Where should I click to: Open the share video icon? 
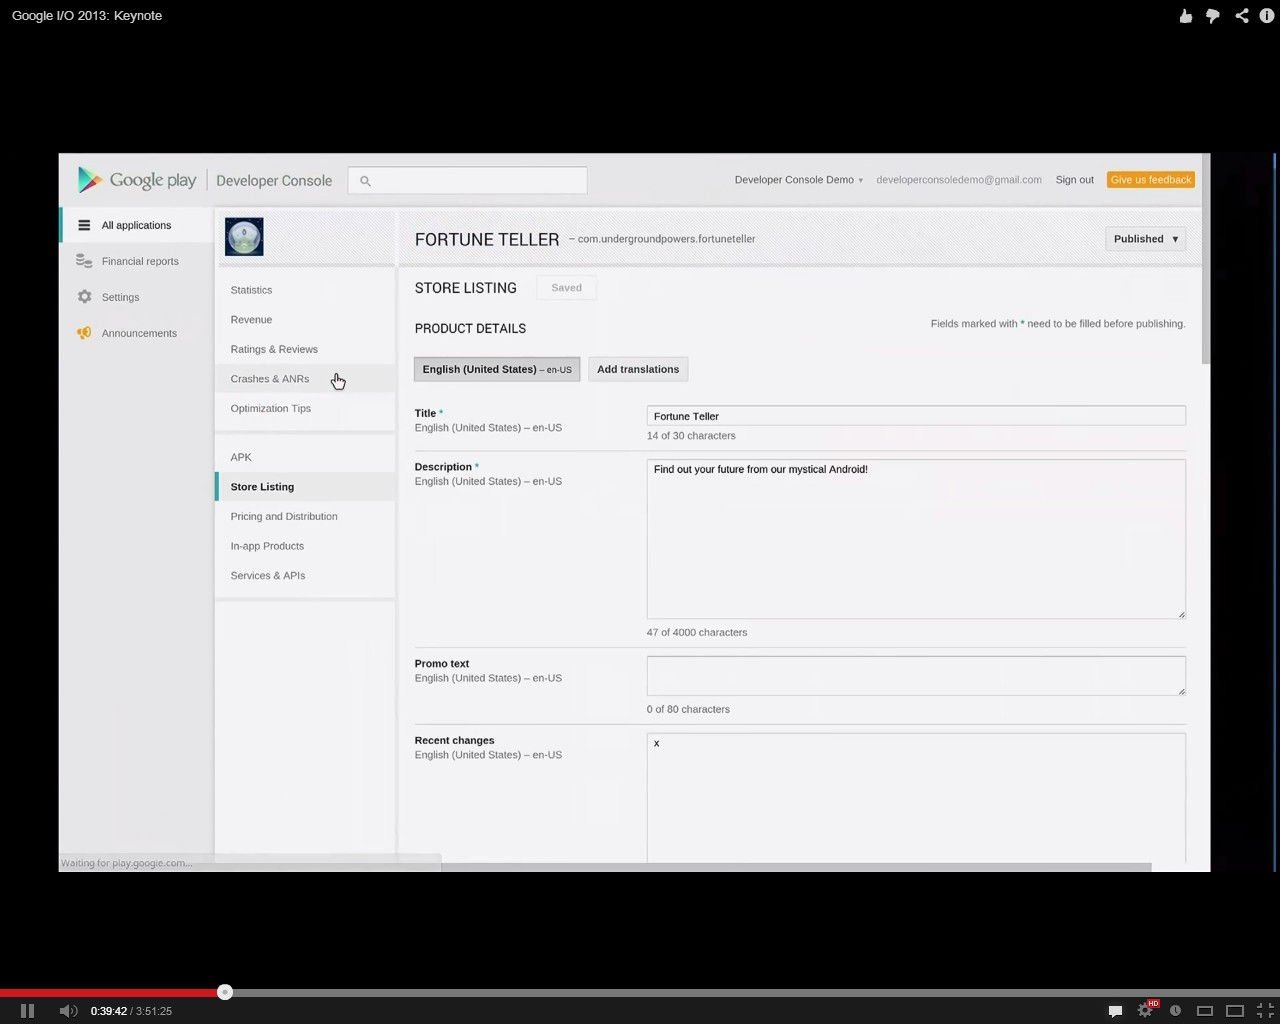1241,16
